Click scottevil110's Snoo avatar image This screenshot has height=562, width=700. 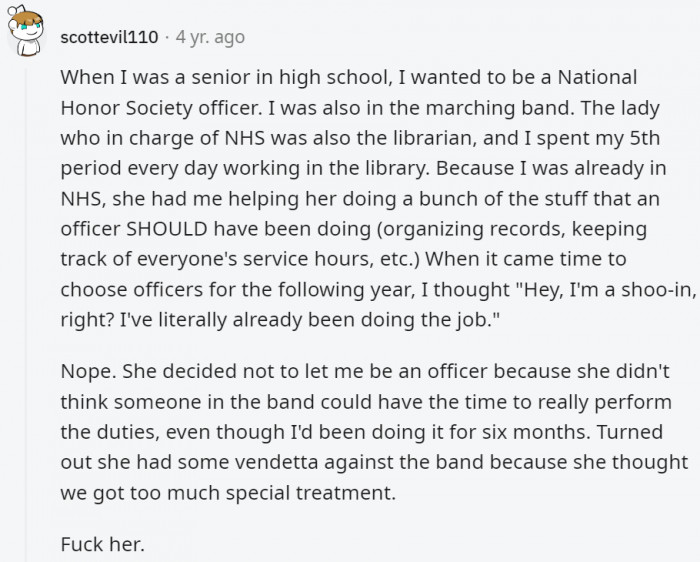25,30
